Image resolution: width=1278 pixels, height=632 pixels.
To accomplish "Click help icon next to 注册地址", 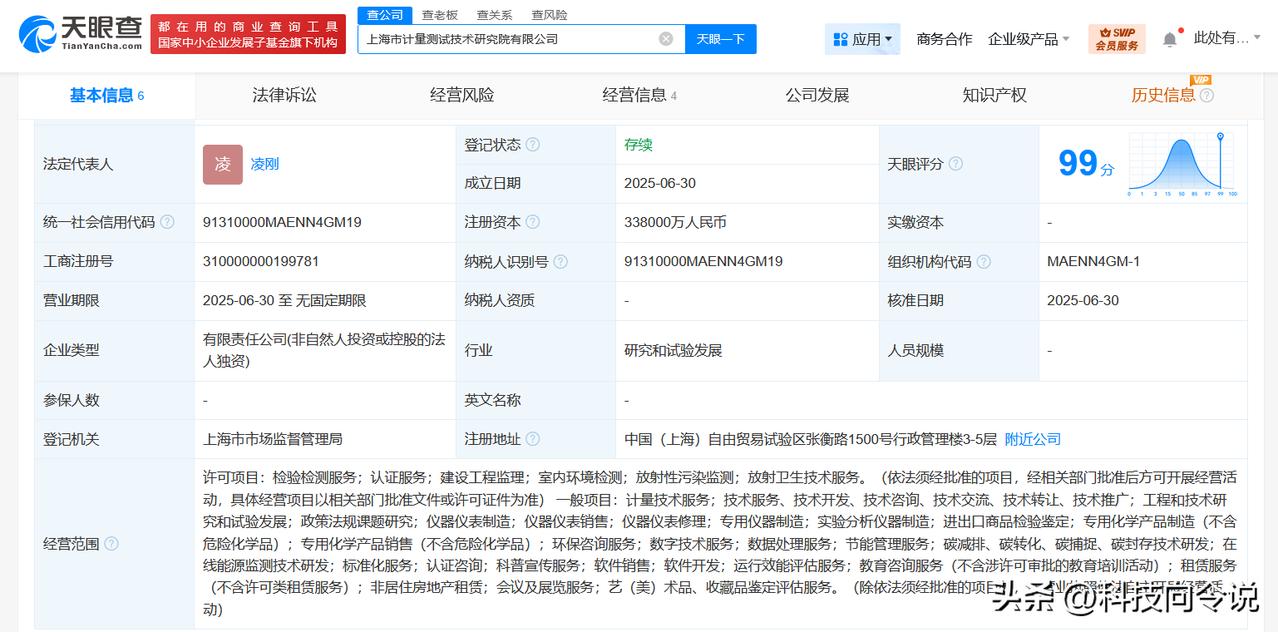I will pos(533,439).
